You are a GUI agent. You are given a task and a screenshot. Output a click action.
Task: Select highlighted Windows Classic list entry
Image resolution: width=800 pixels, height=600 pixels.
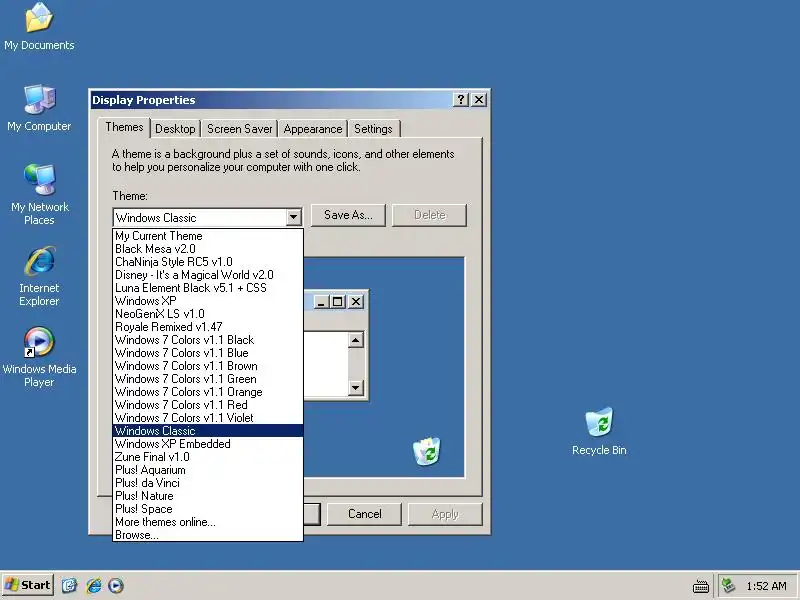click(208, 431)
